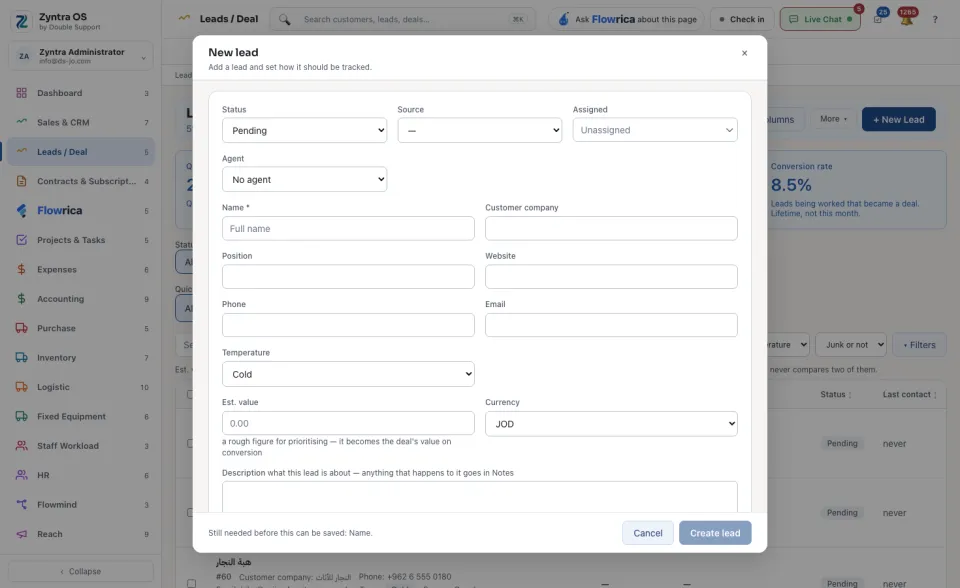The height and width of the screenshot is (588, 960).
Task: Click the Dashboard grid icon in sidebar
Action: pos(21,93)
